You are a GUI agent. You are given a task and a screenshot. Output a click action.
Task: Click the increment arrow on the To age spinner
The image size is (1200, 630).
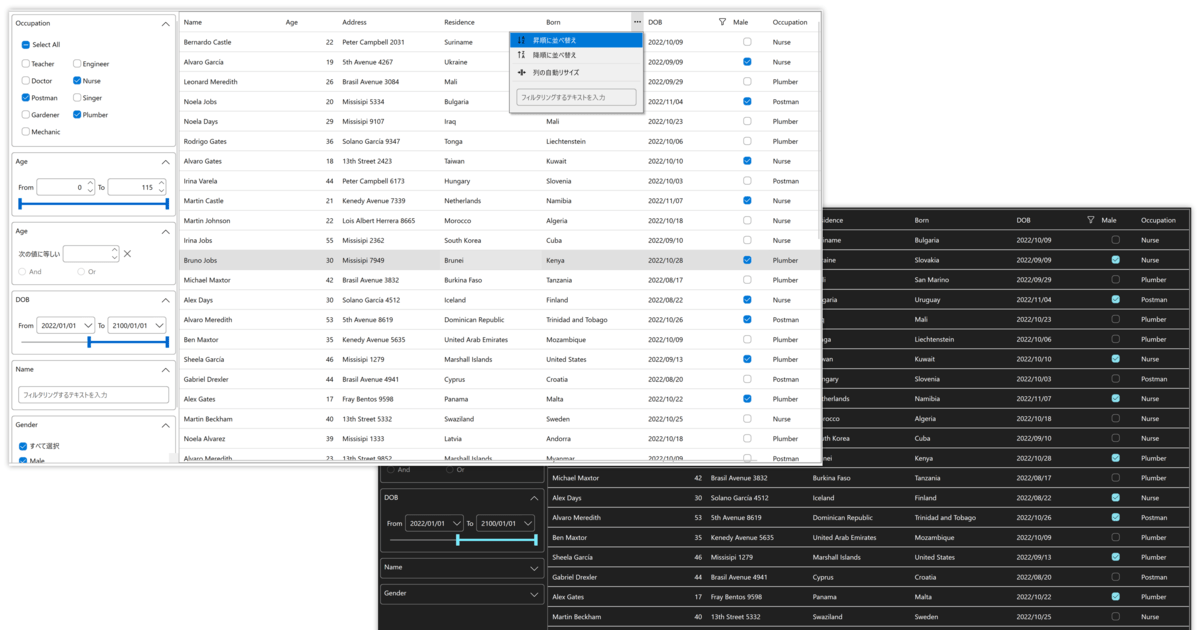(x=161, y=184)
